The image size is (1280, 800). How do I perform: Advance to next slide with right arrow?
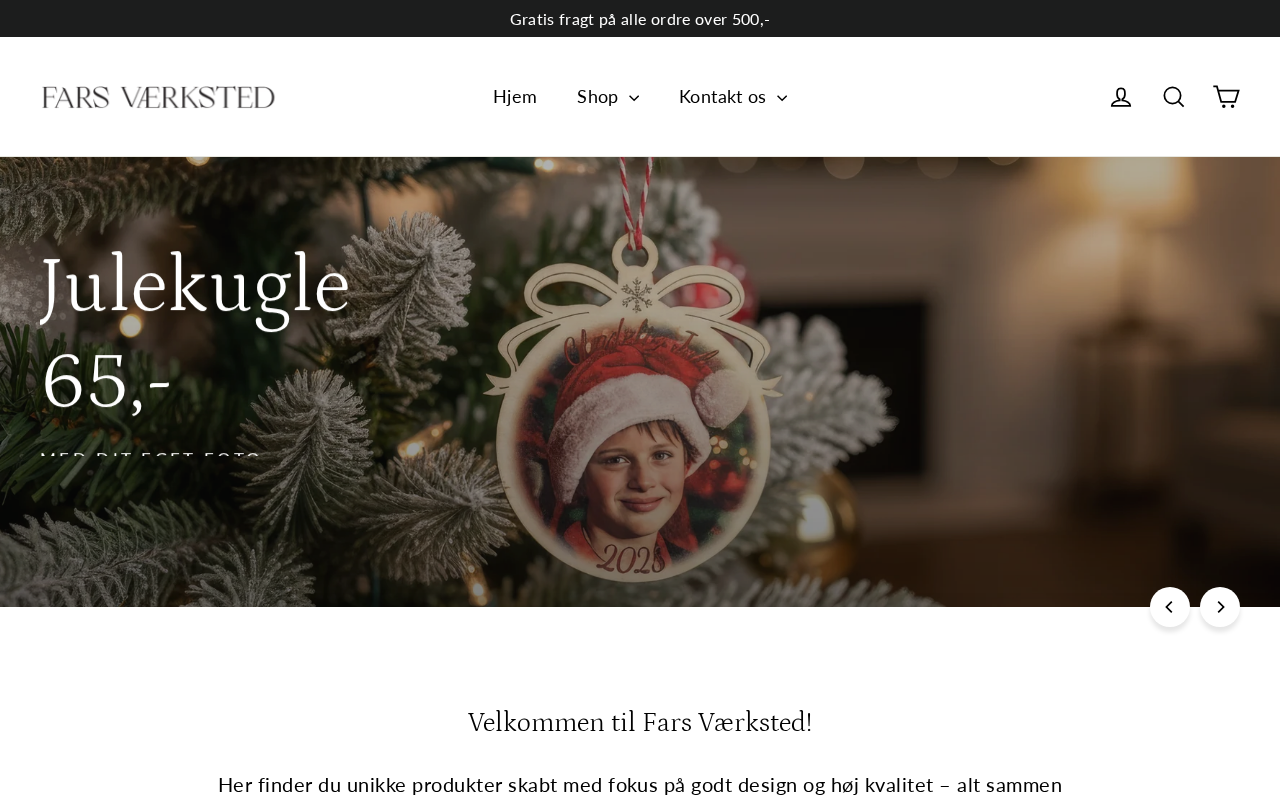(1220, 607)
